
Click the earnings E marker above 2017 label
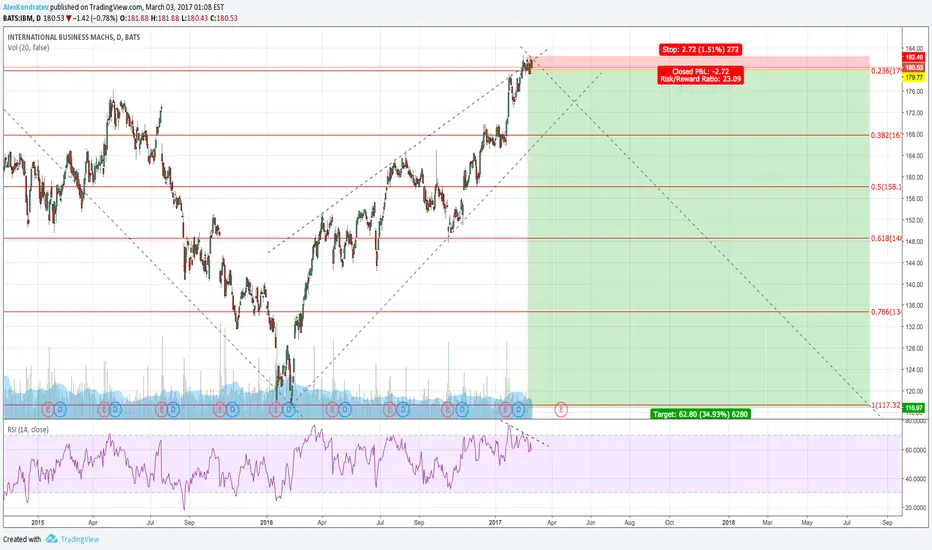coord(505,409)
